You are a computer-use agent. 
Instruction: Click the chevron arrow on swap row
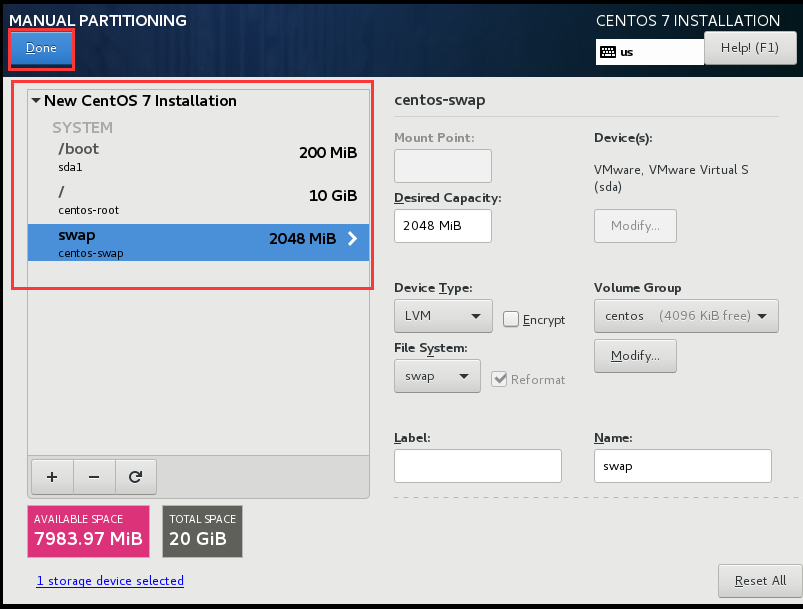[x=352, y=239]
